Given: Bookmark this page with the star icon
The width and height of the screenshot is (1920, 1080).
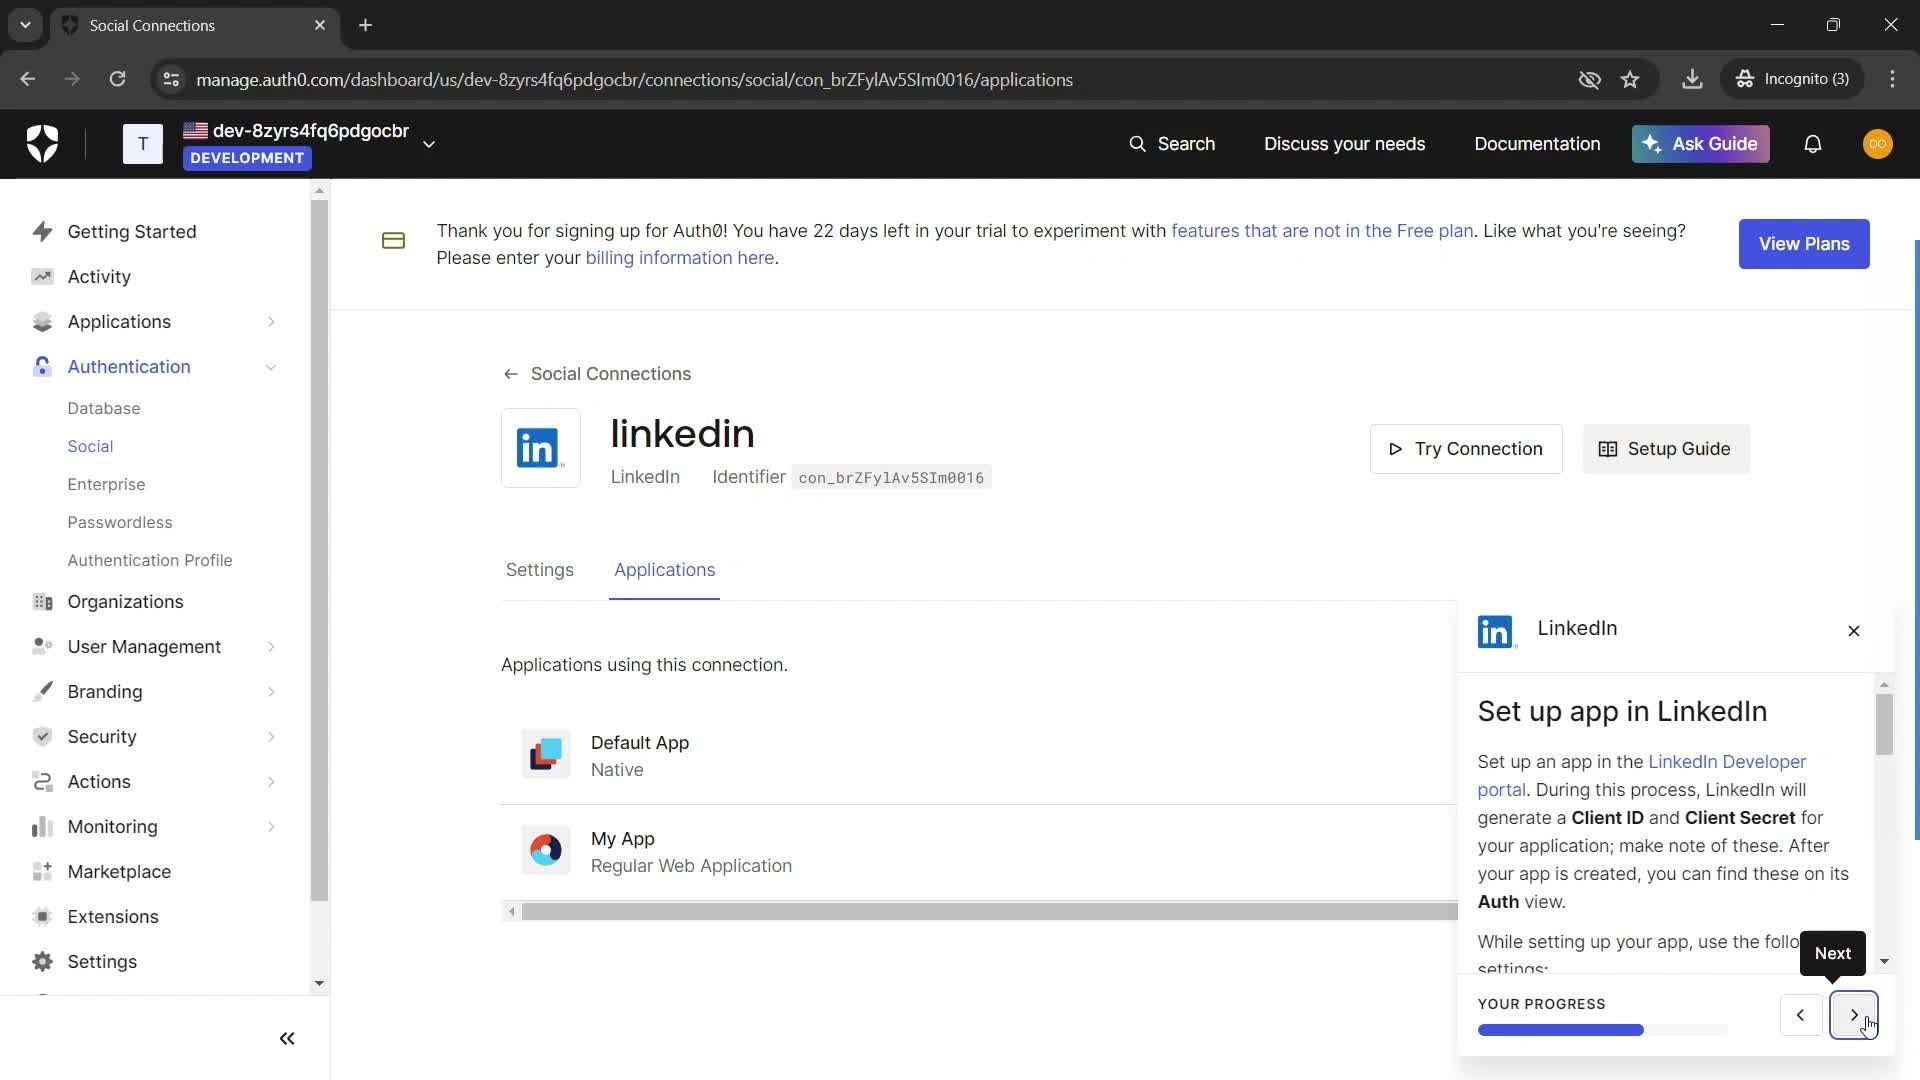Looking at the screenshot, I should 1630,80.
